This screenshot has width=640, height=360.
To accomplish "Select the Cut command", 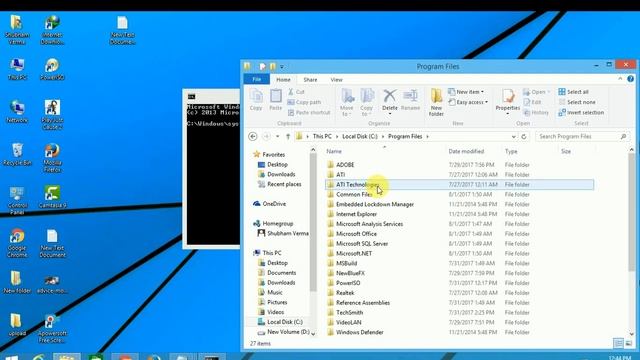I will pos(297,92).
